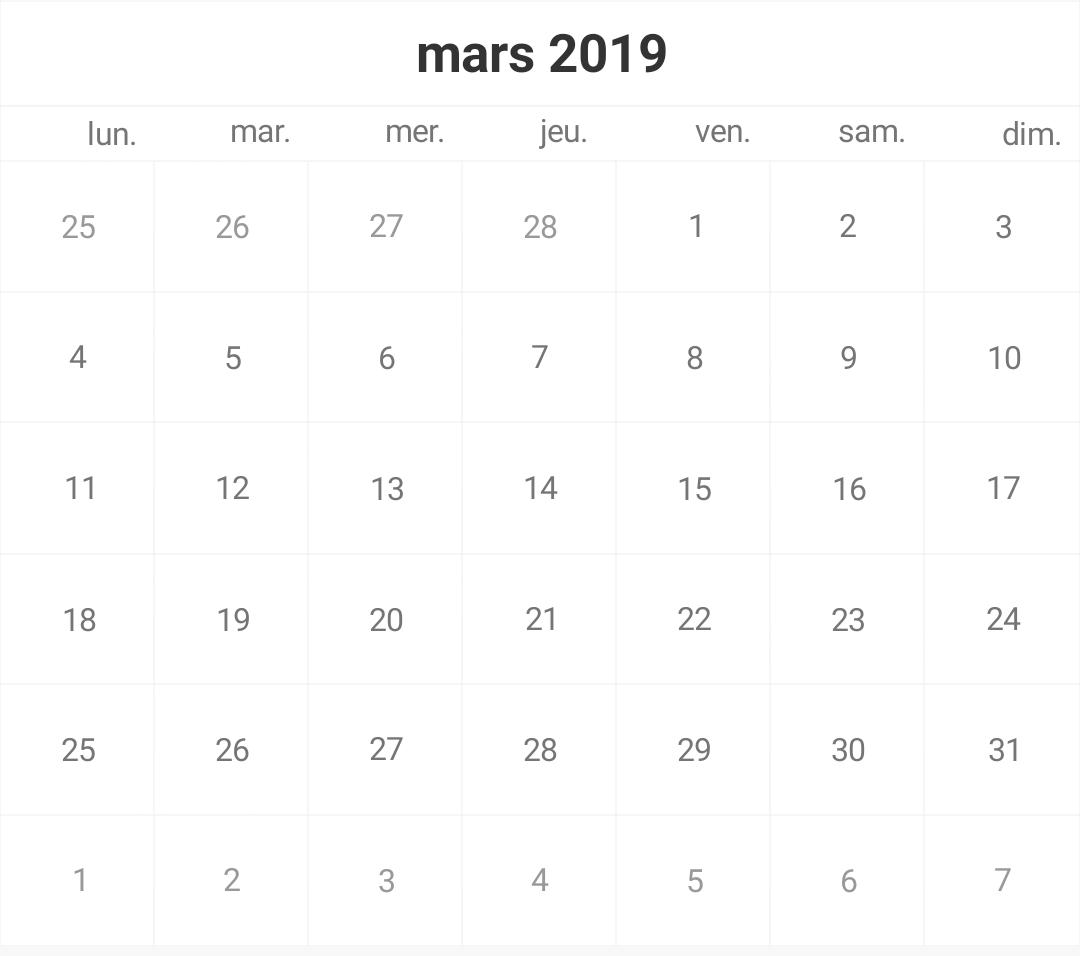Open greyed February 28 in the first row
This screenshot has width=1080, height=956.
[540, 227]
